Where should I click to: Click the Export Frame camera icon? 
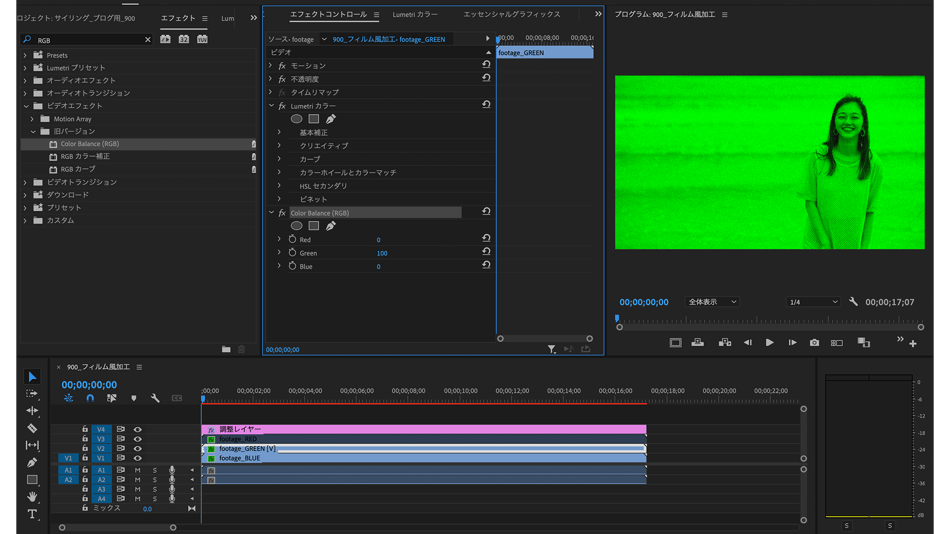[x=814, y=343]
